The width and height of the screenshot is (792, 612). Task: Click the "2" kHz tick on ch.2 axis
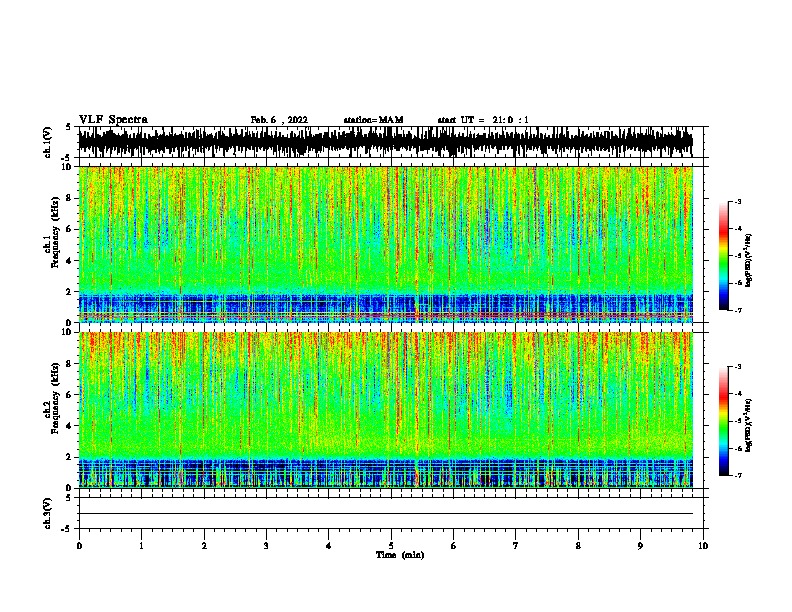pos(70,457)
